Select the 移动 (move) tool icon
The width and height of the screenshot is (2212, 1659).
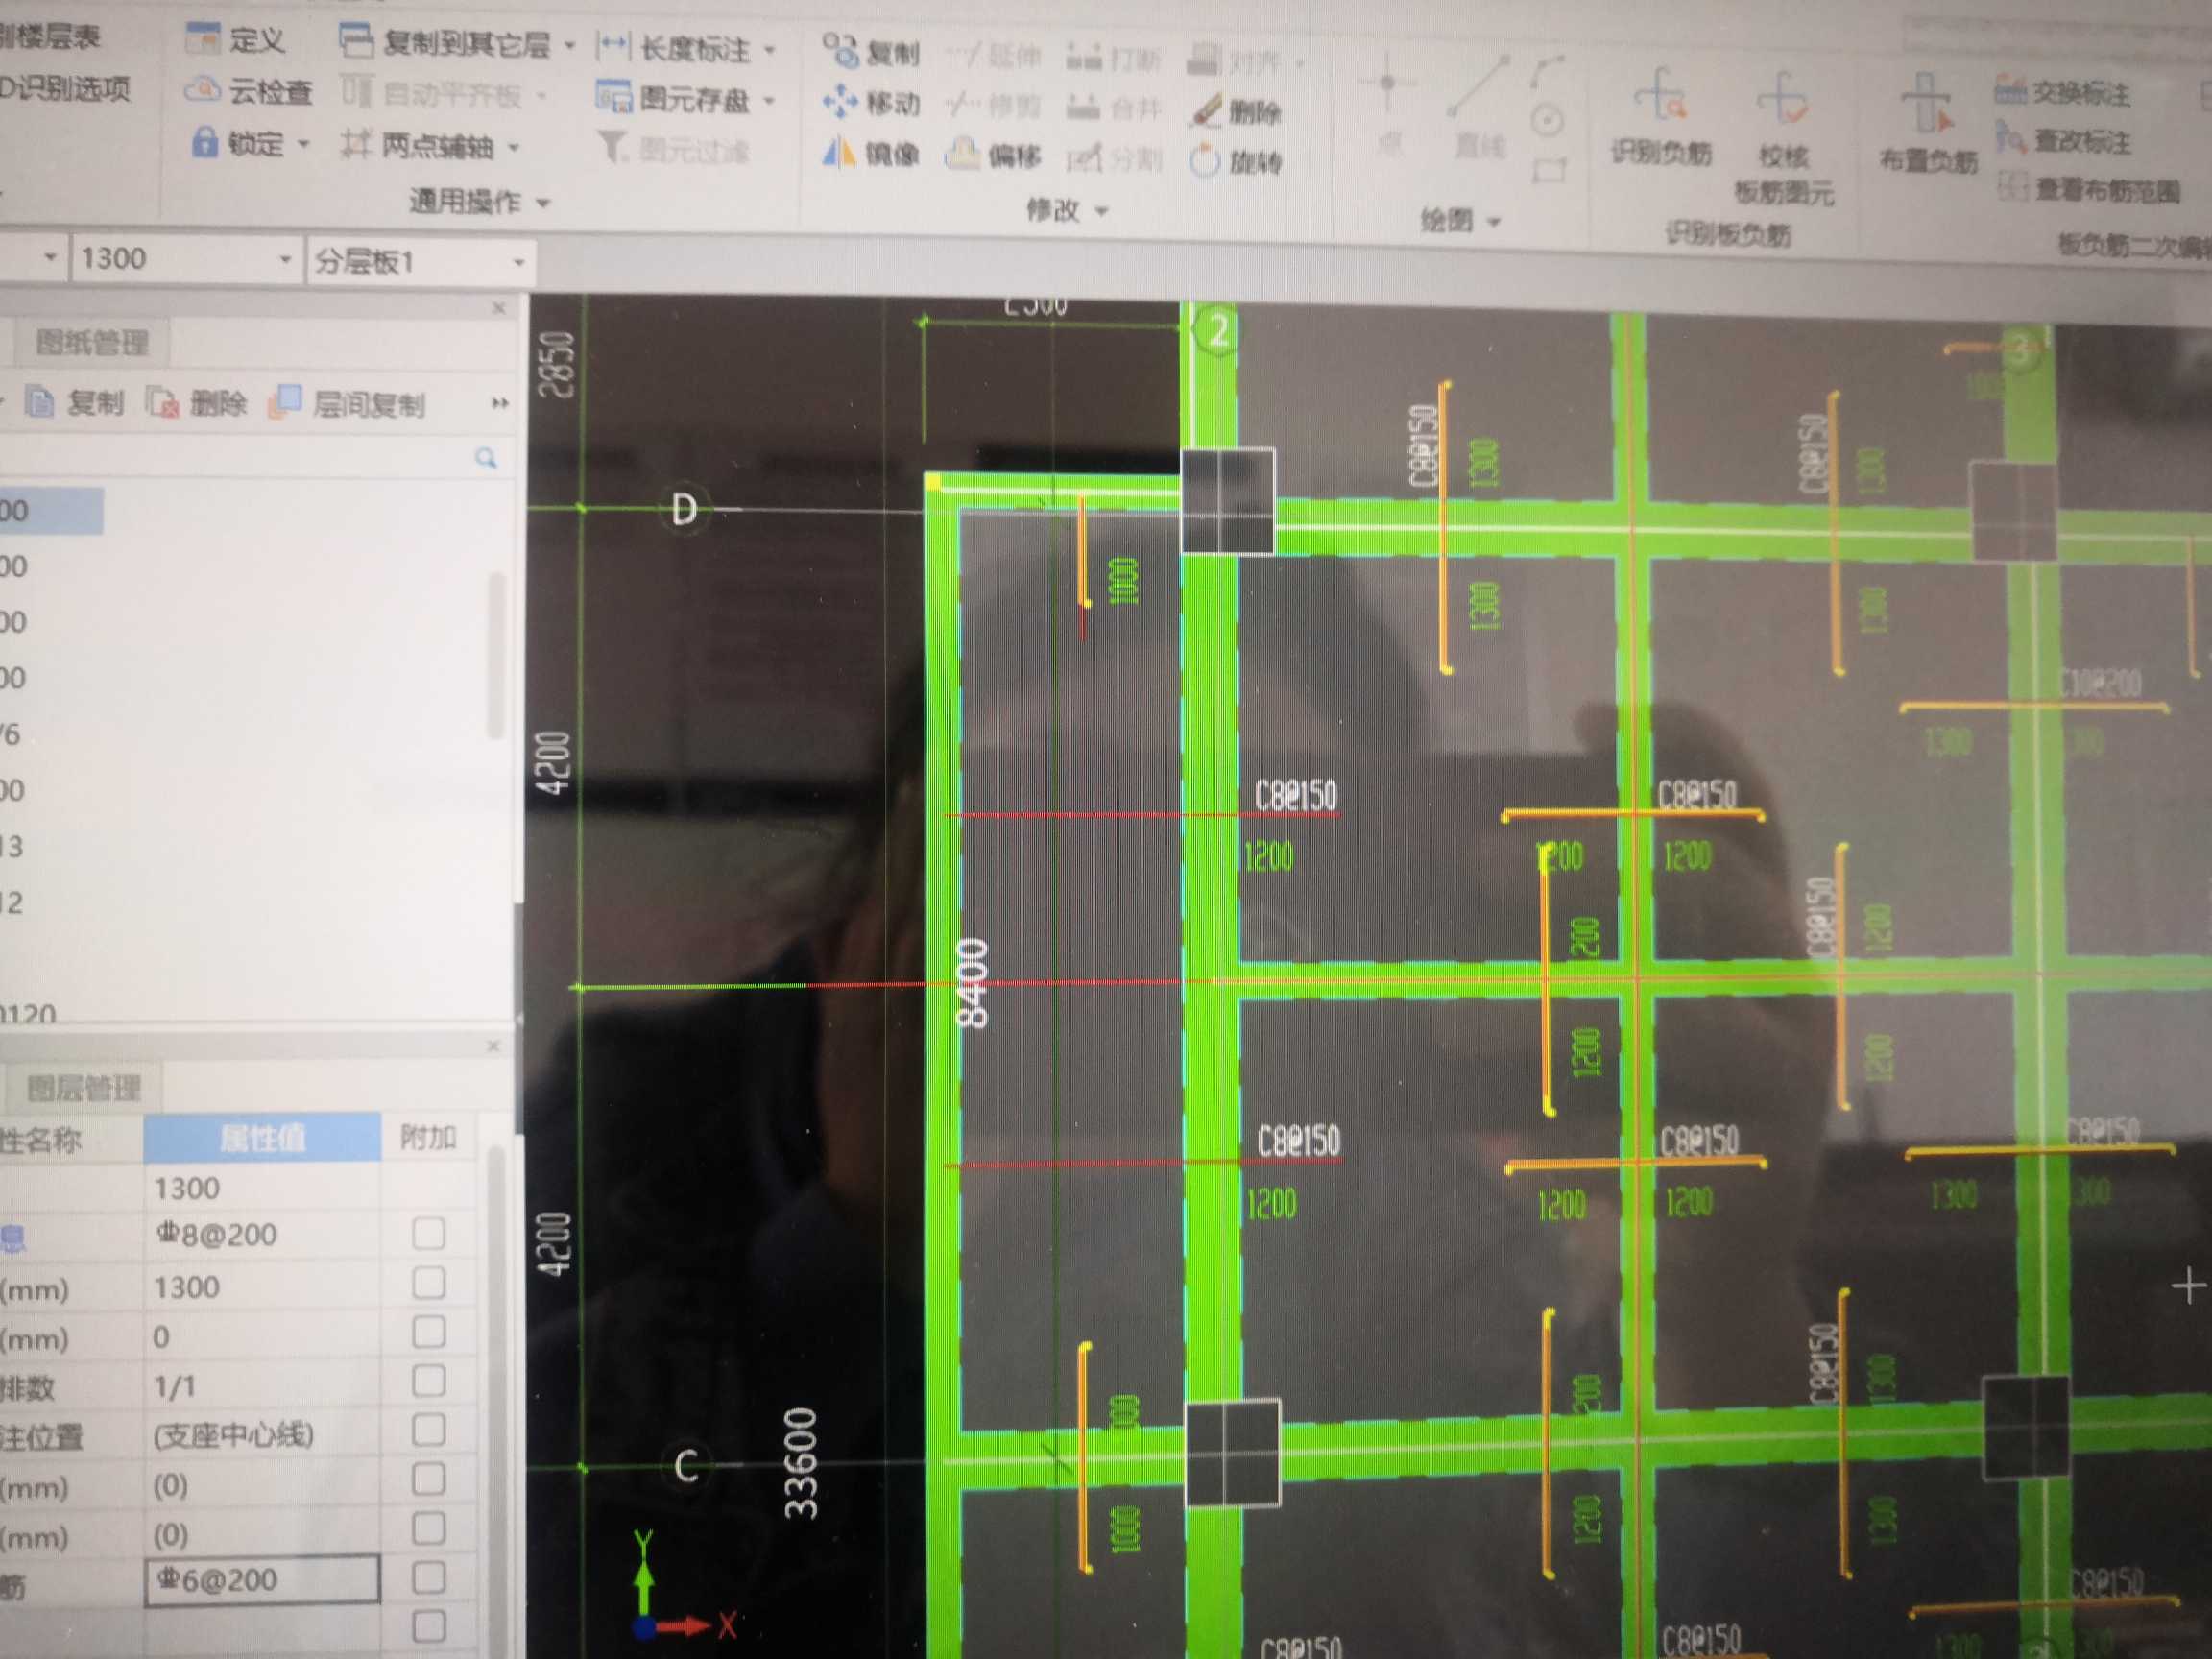coord(839,102)
